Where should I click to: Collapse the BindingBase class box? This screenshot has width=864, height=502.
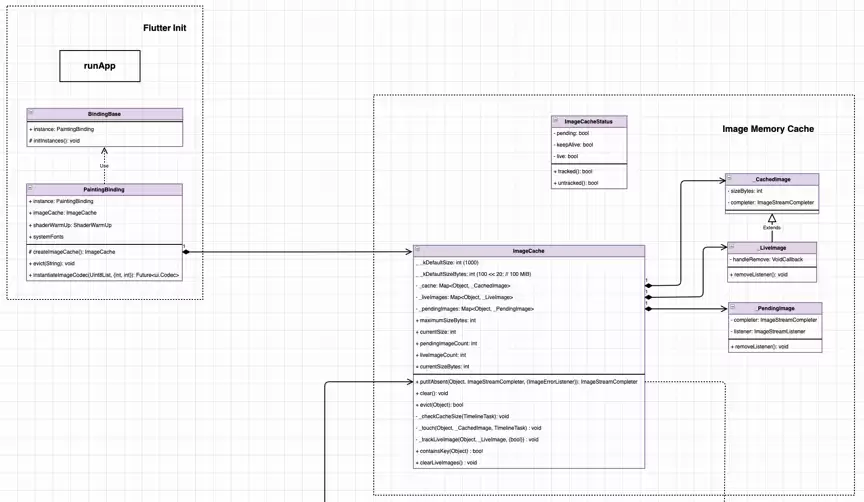[x=31, y=112]
